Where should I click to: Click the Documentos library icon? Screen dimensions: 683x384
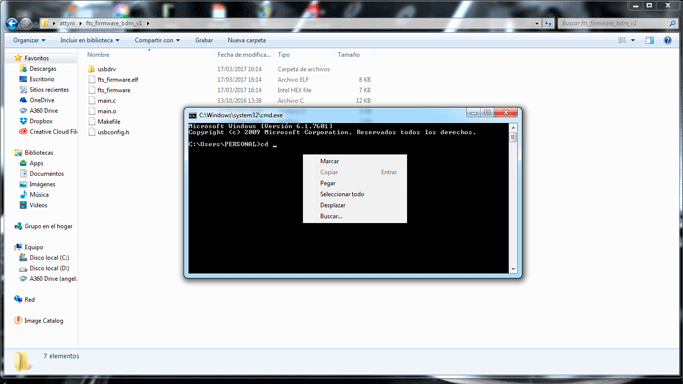(23, 174)
